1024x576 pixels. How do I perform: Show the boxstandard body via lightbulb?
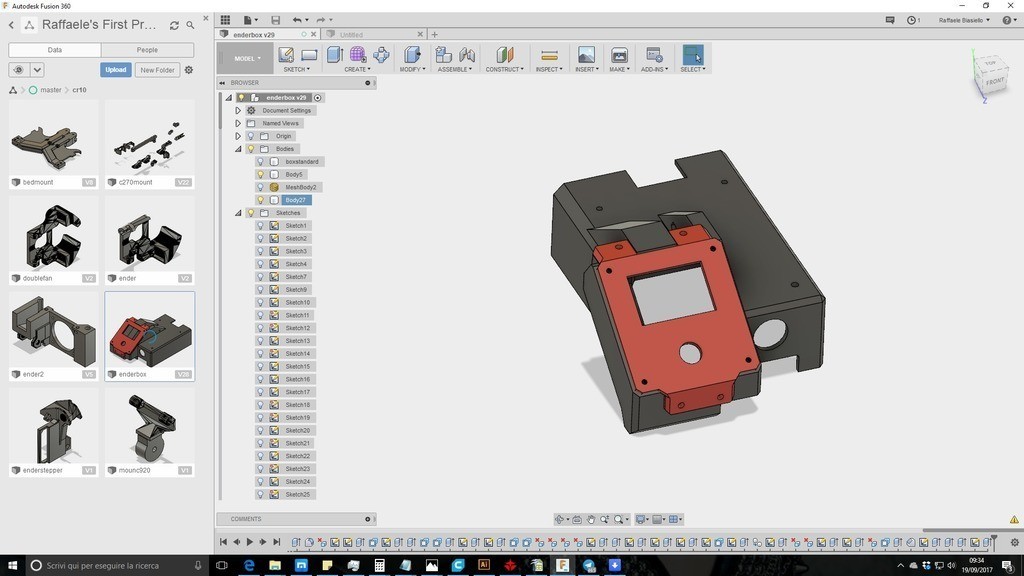[260, 161]
